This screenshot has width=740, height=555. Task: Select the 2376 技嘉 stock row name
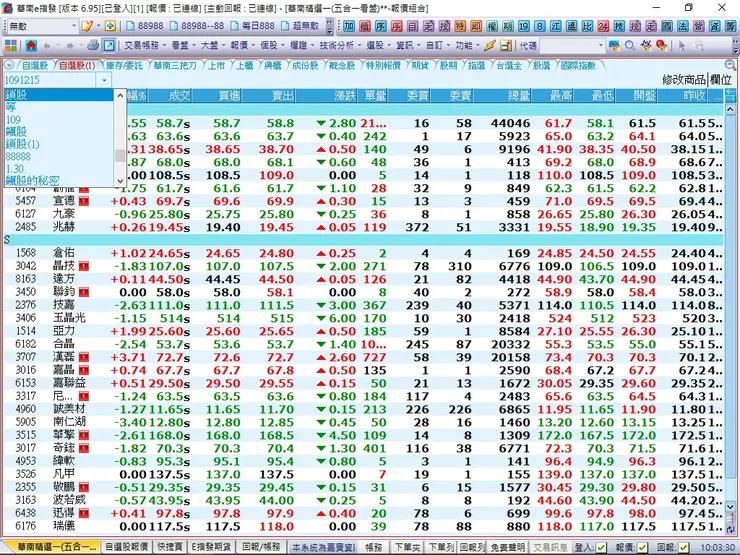pyautogui.click(x=64, y=305)
